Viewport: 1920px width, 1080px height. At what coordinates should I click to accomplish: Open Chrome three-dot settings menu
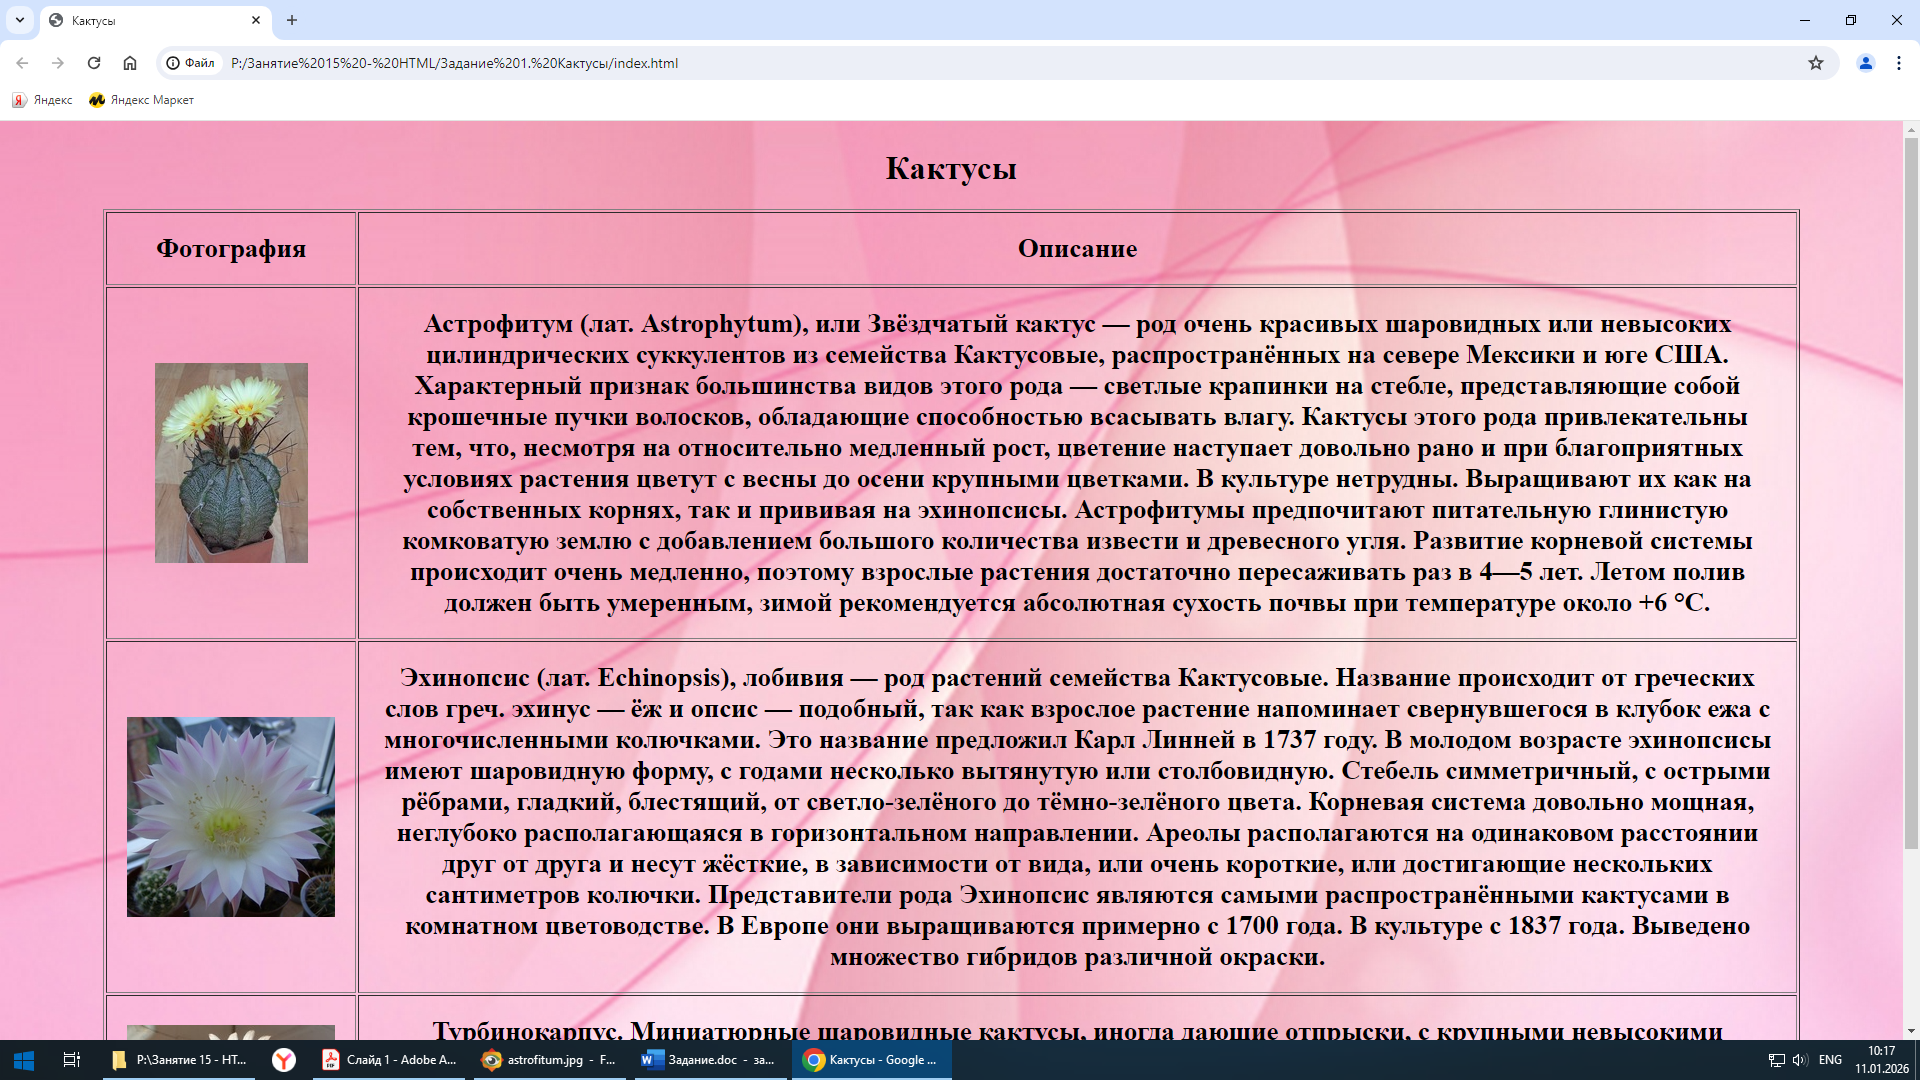pyautogui.click(x=1899, y=63)
